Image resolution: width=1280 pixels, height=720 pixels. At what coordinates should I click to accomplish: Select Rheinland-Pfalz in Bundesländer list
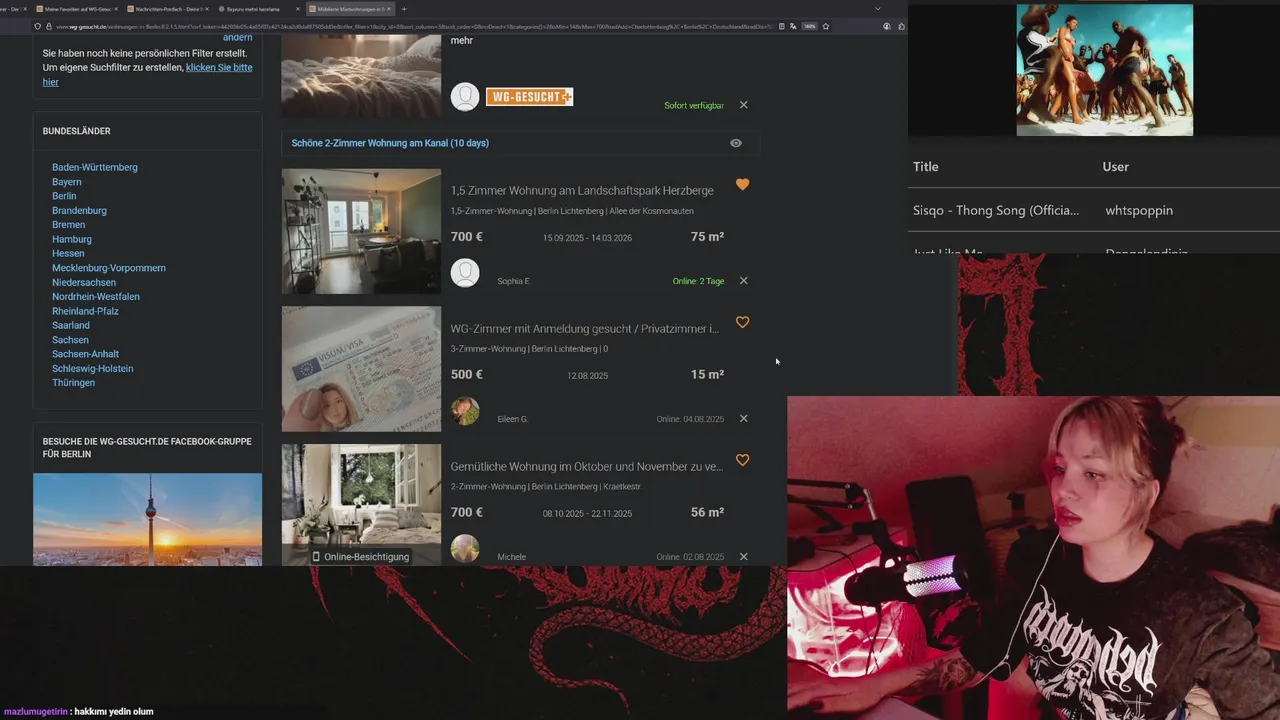(85, 311)
